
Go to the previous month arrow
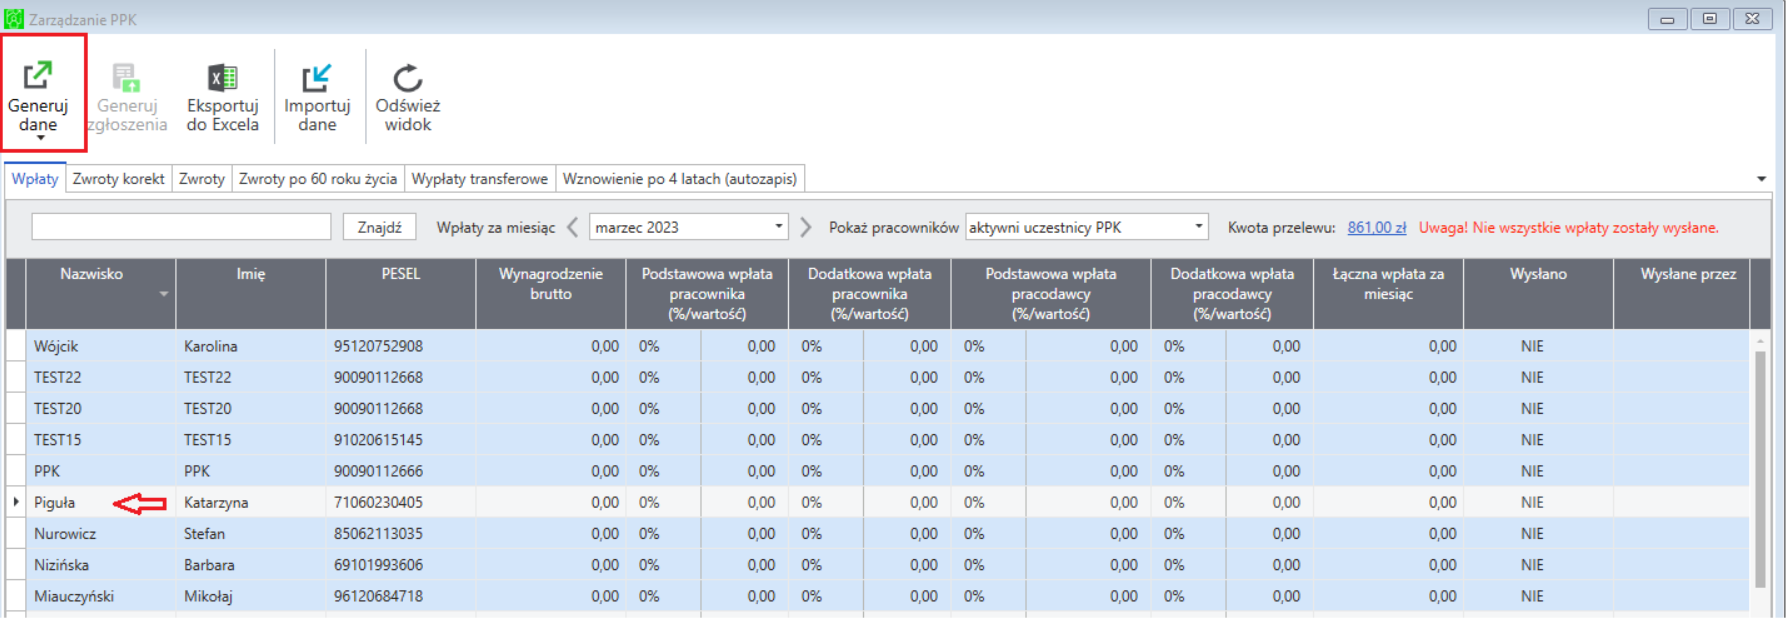[x=573, y=227]
